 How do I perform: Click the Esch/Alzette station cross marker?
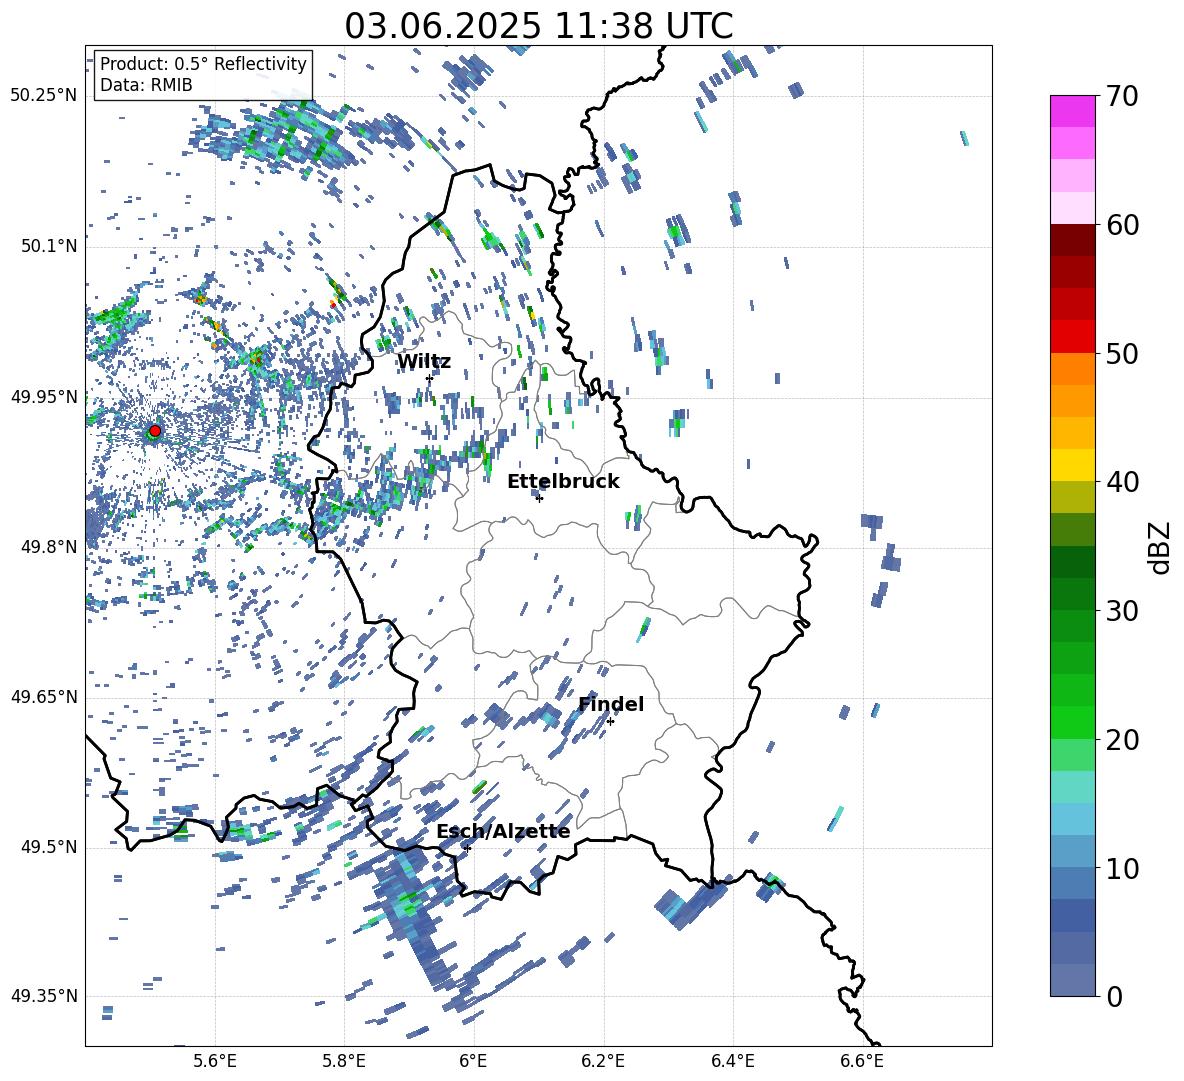pos(467,848)
